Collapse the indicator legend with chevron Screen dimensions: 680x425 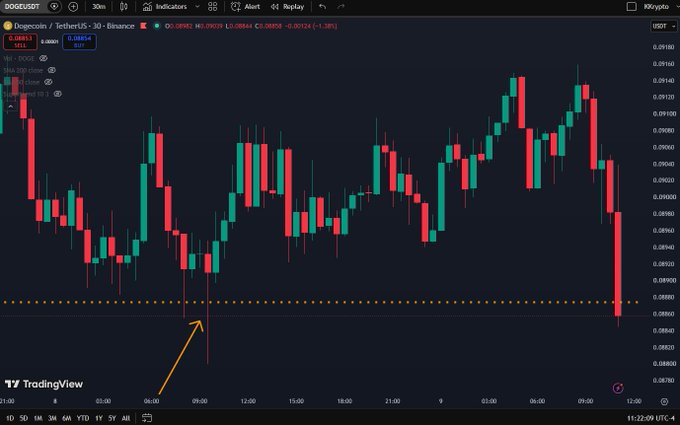click(x=10, y=106)
